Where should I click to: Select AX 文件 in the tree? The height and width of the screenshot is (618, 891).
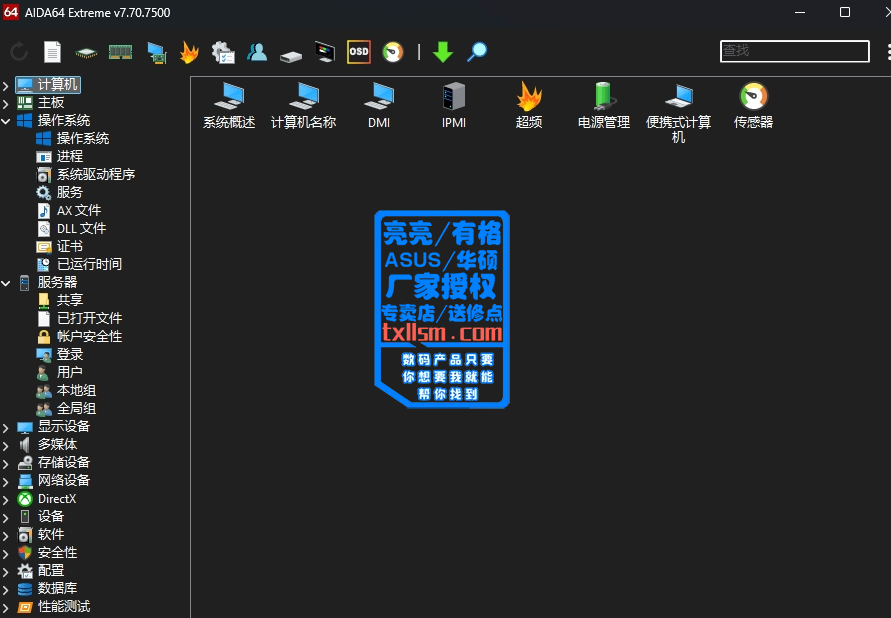tap(69, 211)
